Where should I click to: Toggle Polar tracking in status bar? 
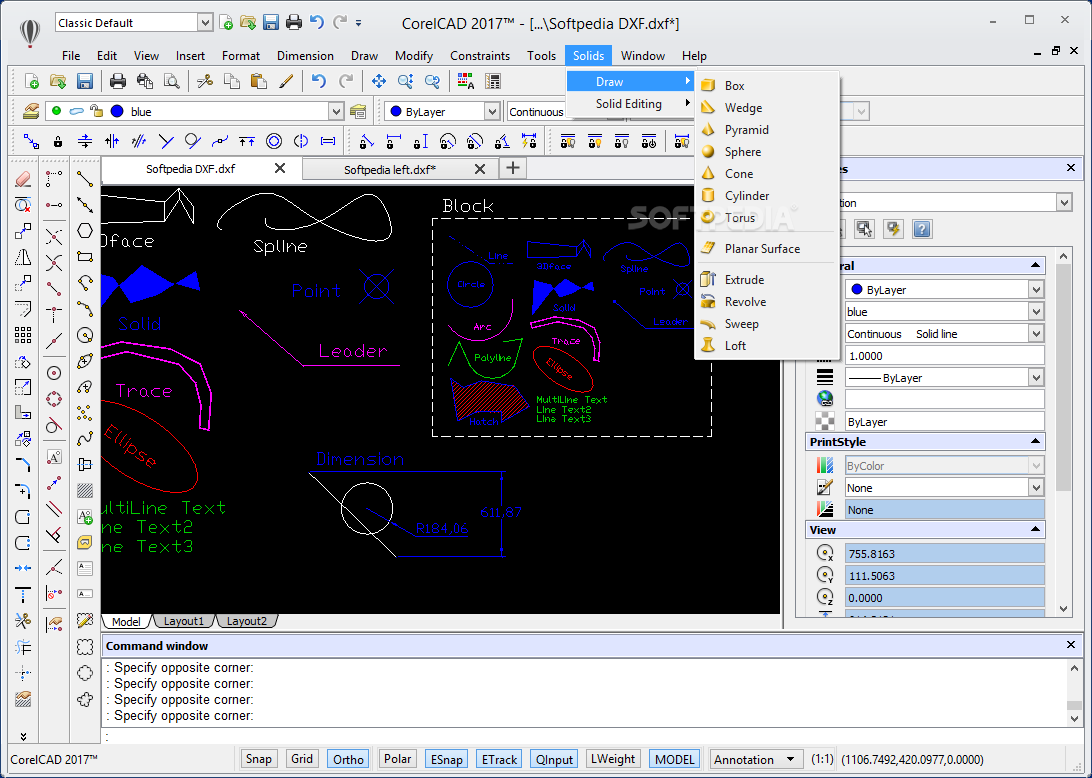coord(398,759)
